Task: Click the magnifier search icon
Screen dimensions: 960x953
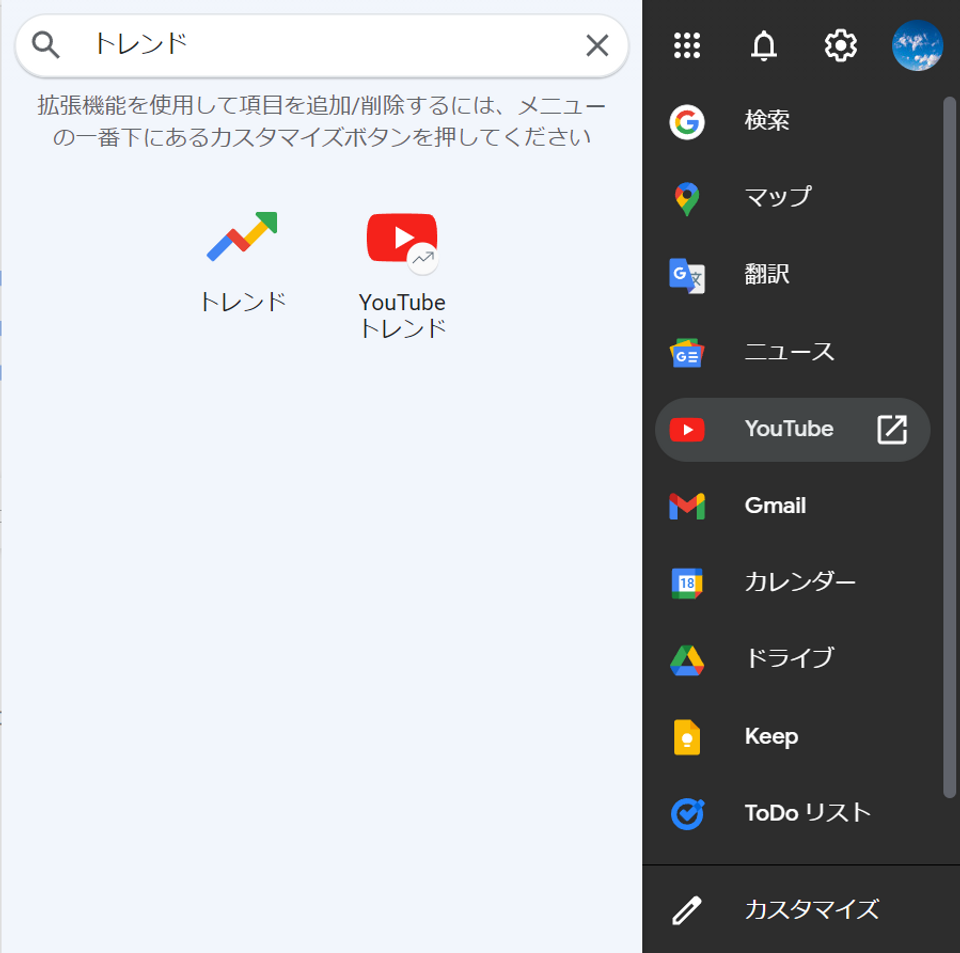Action: click(x=45, y=45)
